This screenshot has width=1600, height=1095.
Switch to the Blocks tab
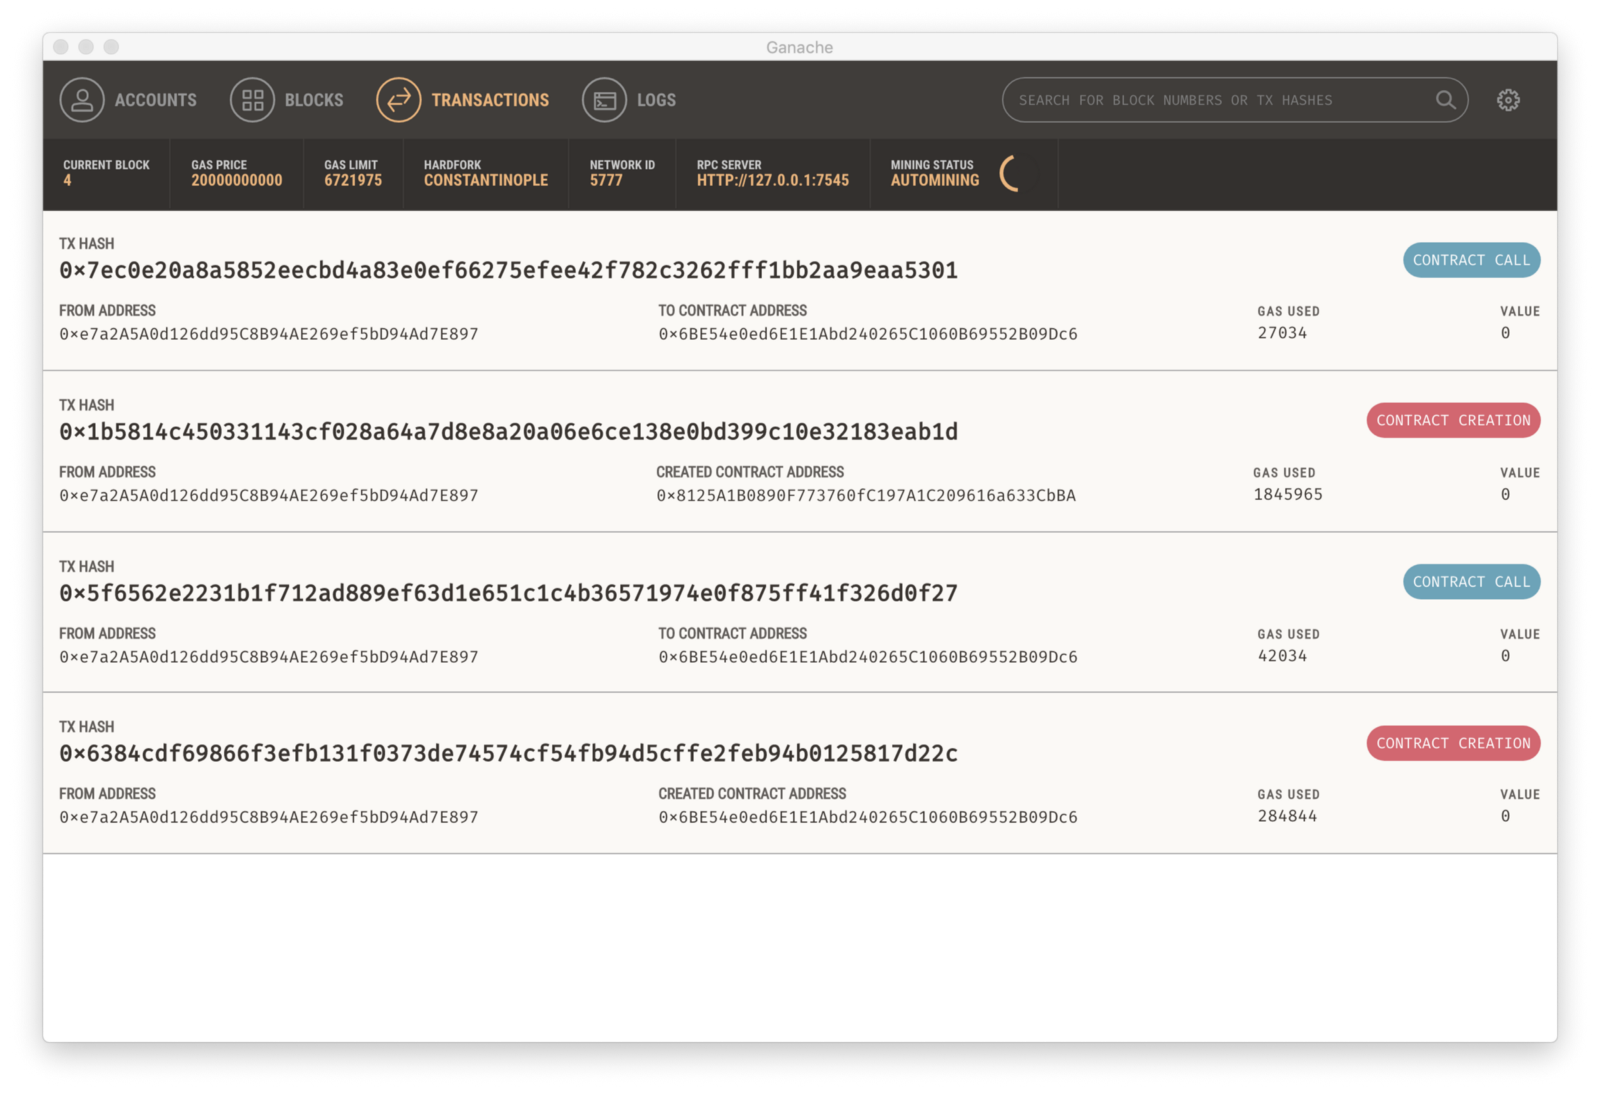[x=287, y=100]
